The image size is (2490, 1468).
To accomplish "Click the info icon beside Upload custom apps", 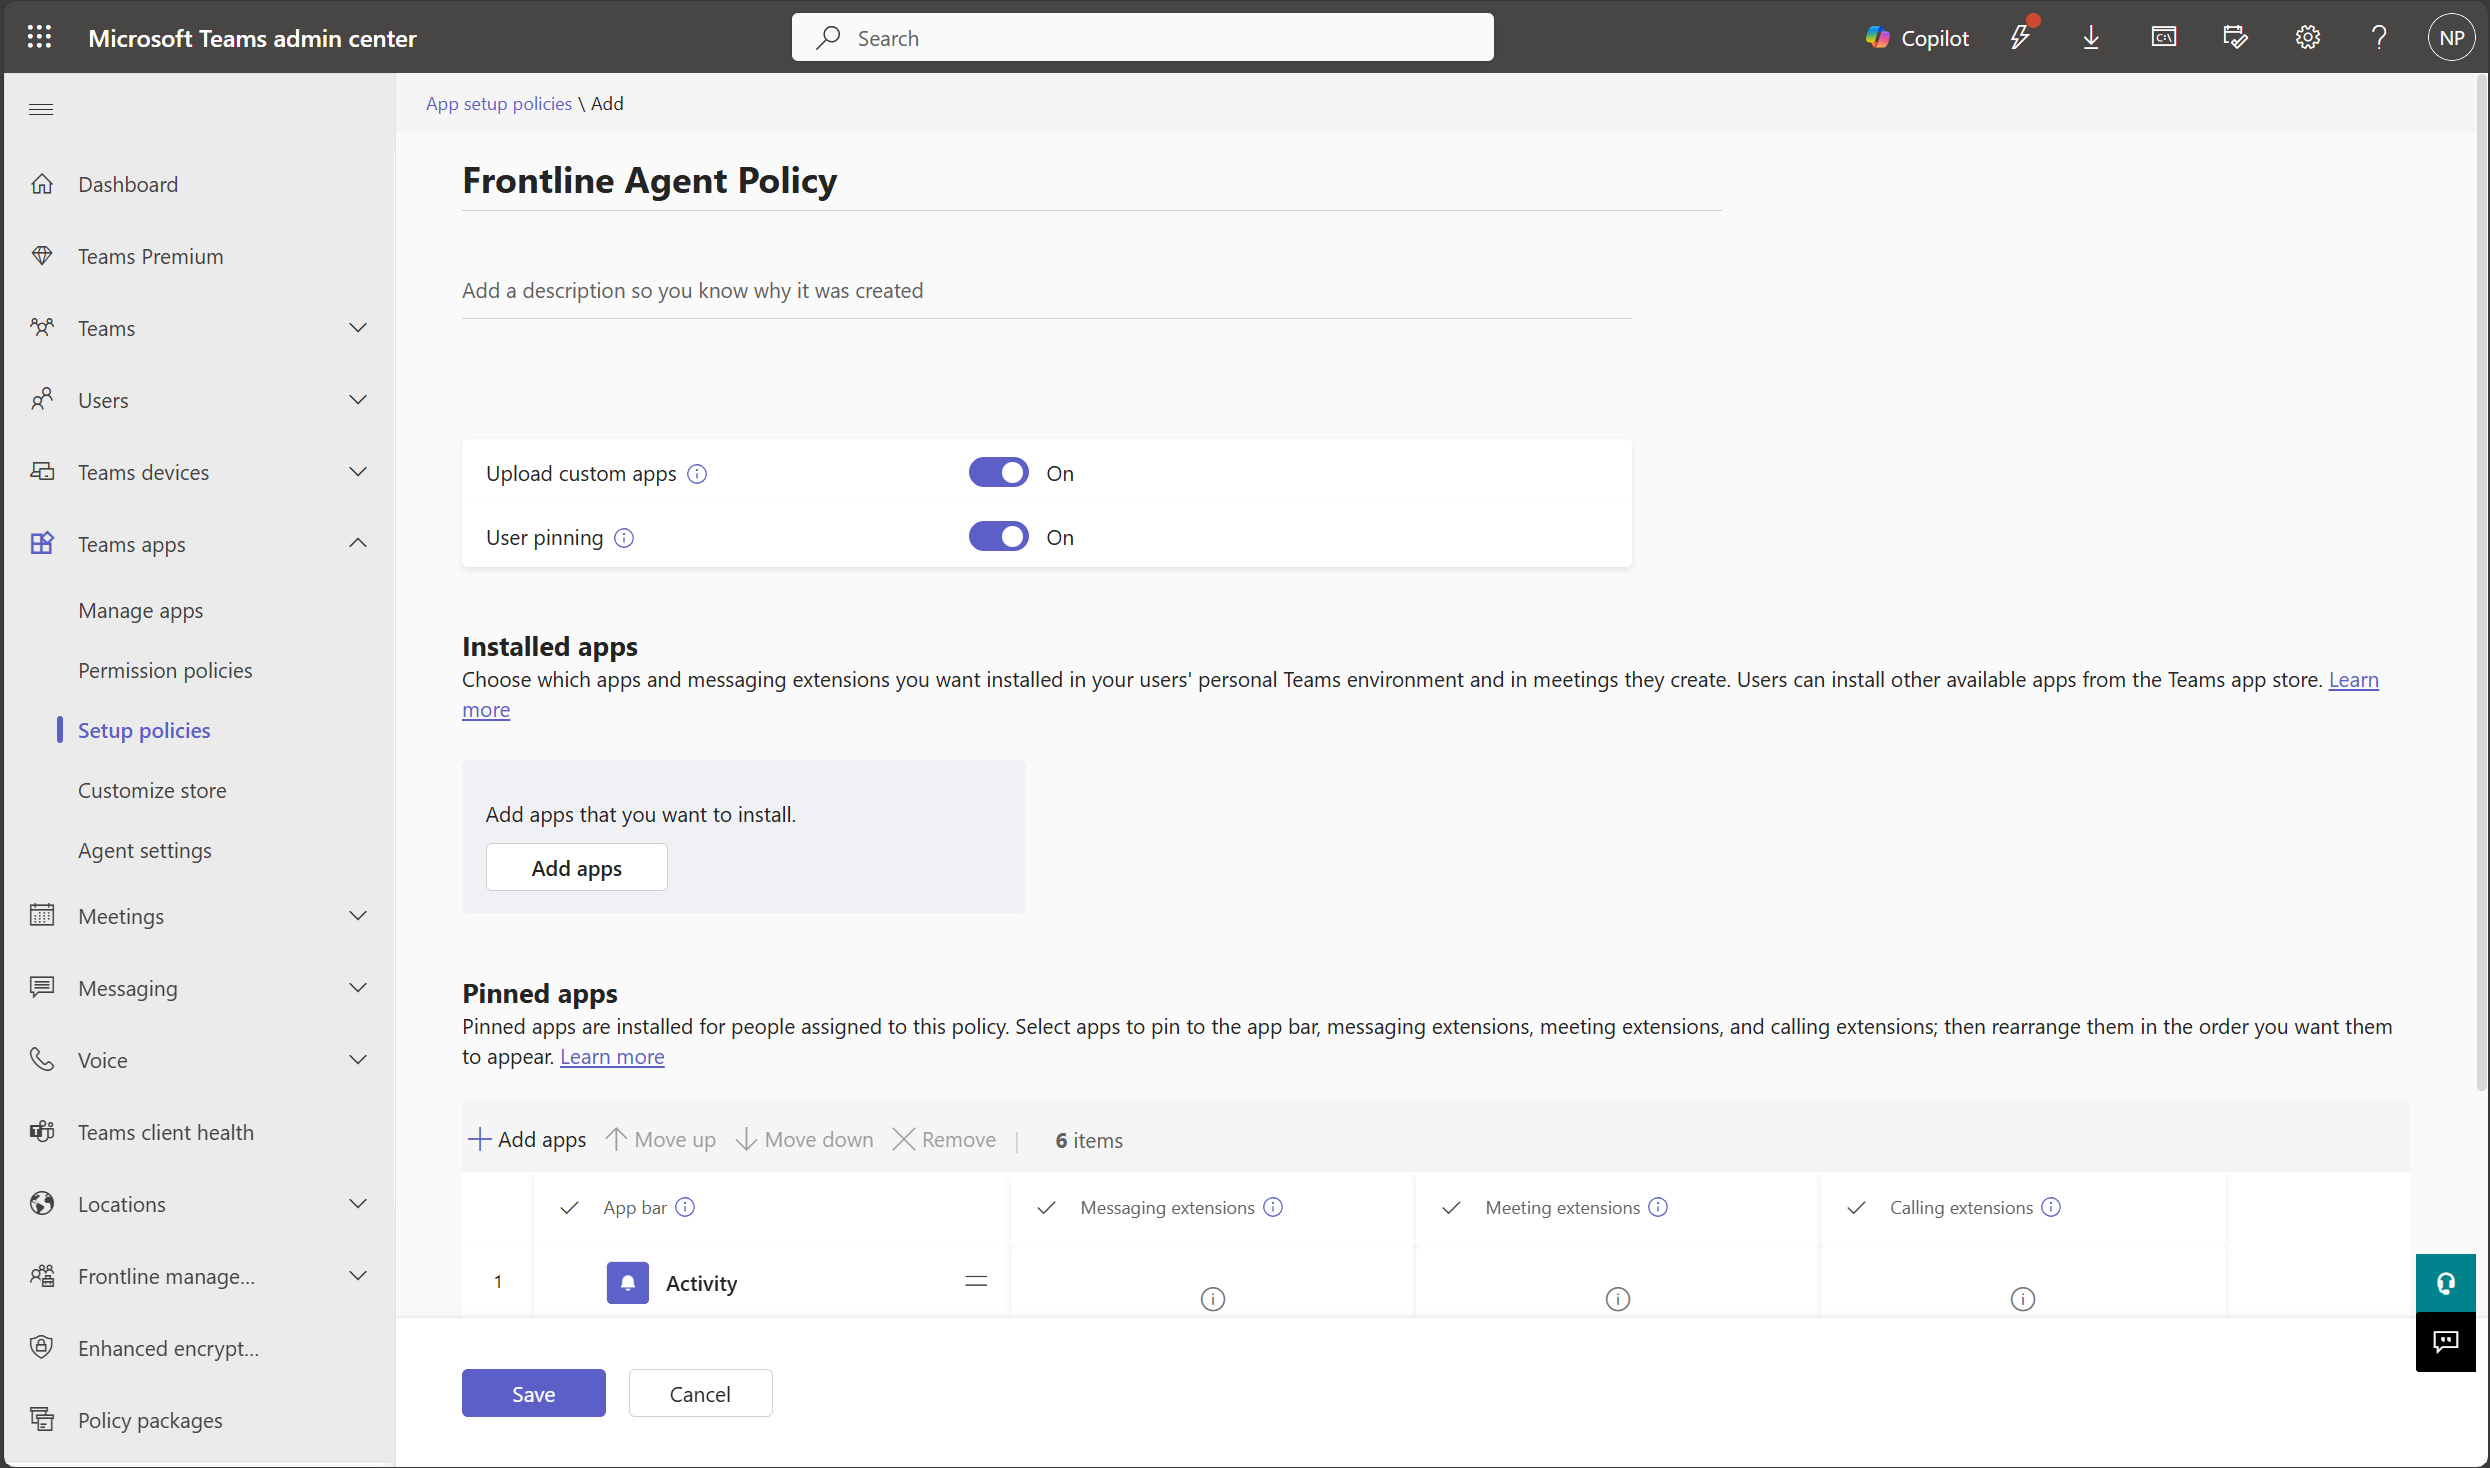I will [x=697, y=474].
